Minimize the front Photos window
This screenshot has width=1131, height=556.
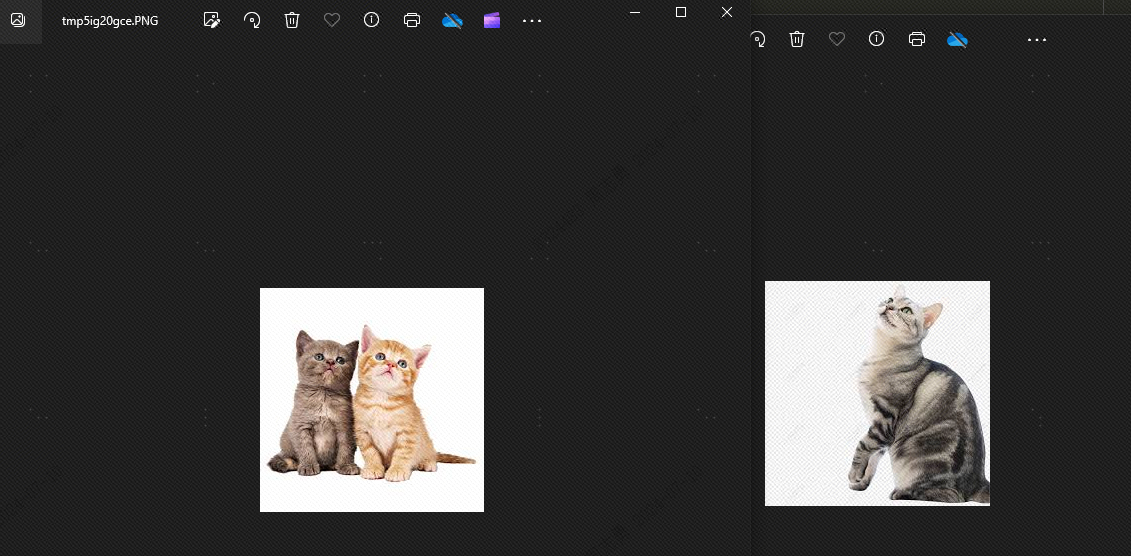635,12
